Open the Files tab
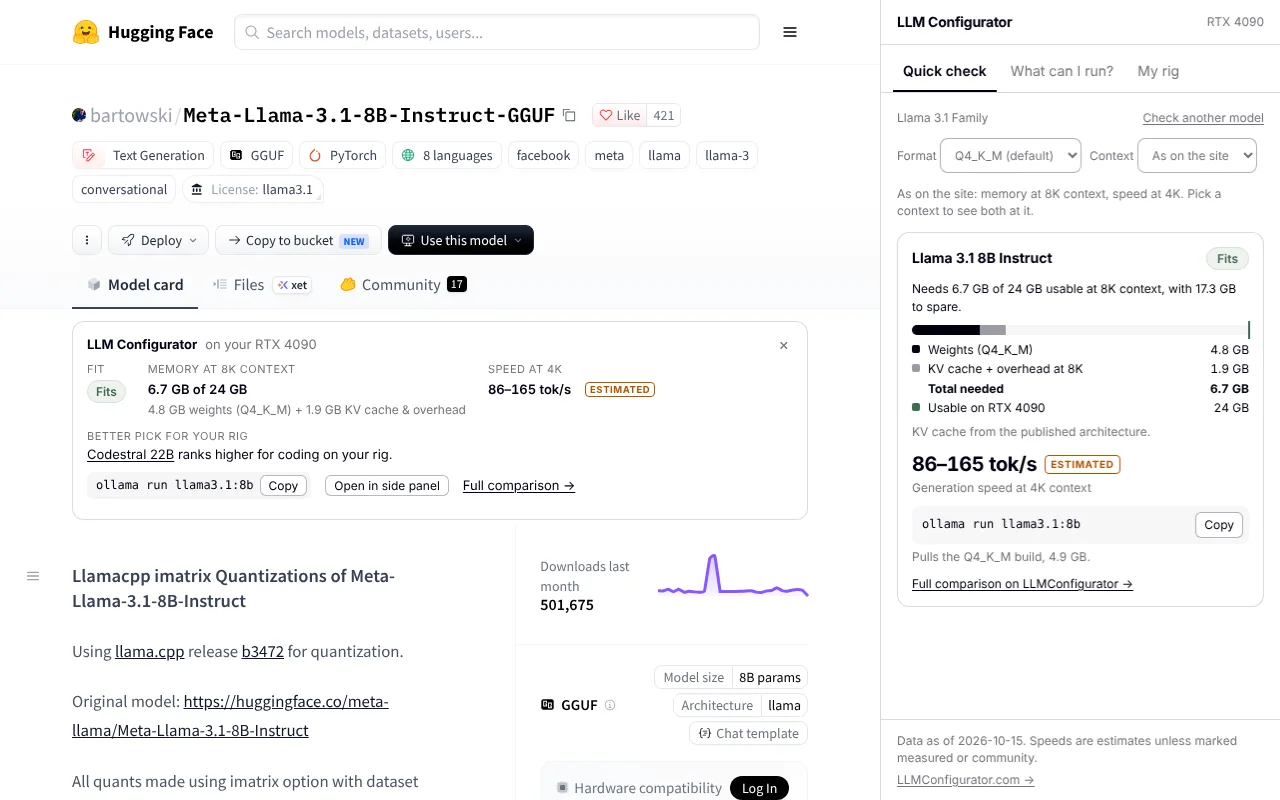 [262, 285]
